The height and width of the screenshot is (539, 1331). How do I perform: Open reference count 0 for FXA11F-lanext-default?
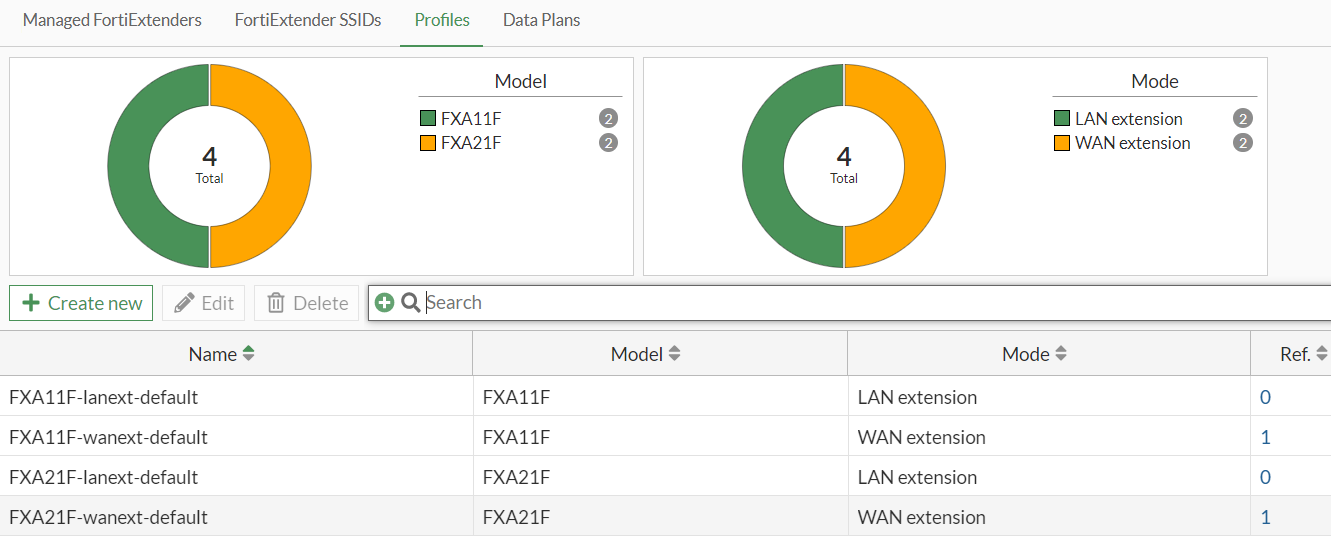coord(1265,397)
